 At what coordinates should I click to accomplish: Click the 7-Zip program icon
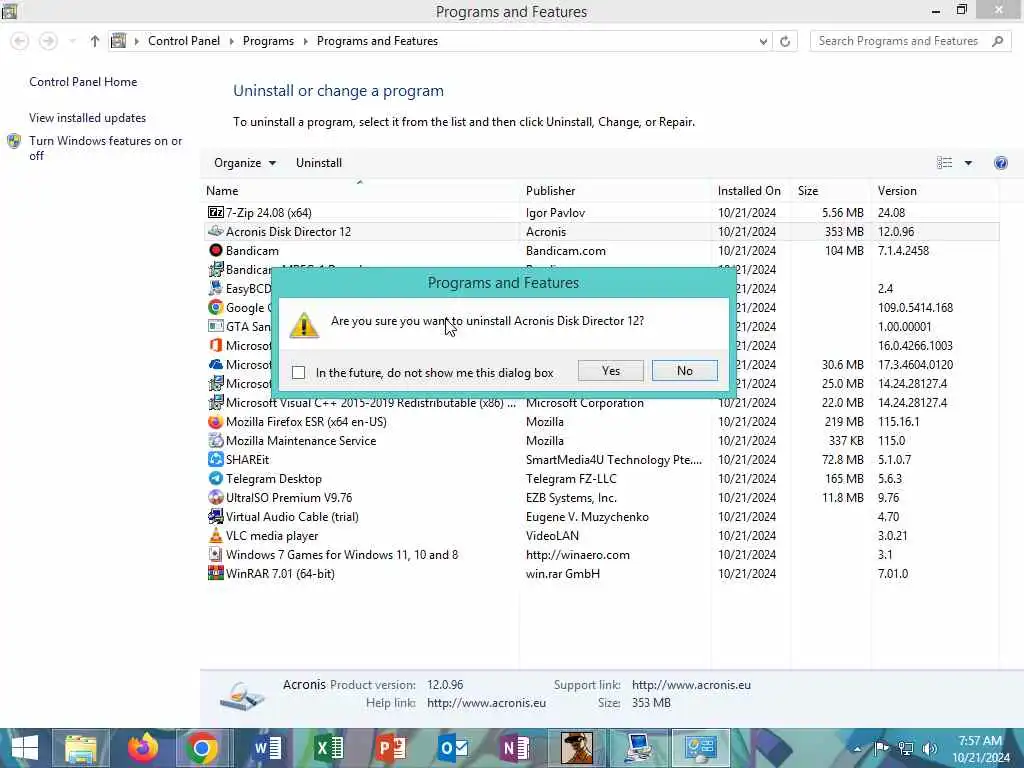pos(216,212)
